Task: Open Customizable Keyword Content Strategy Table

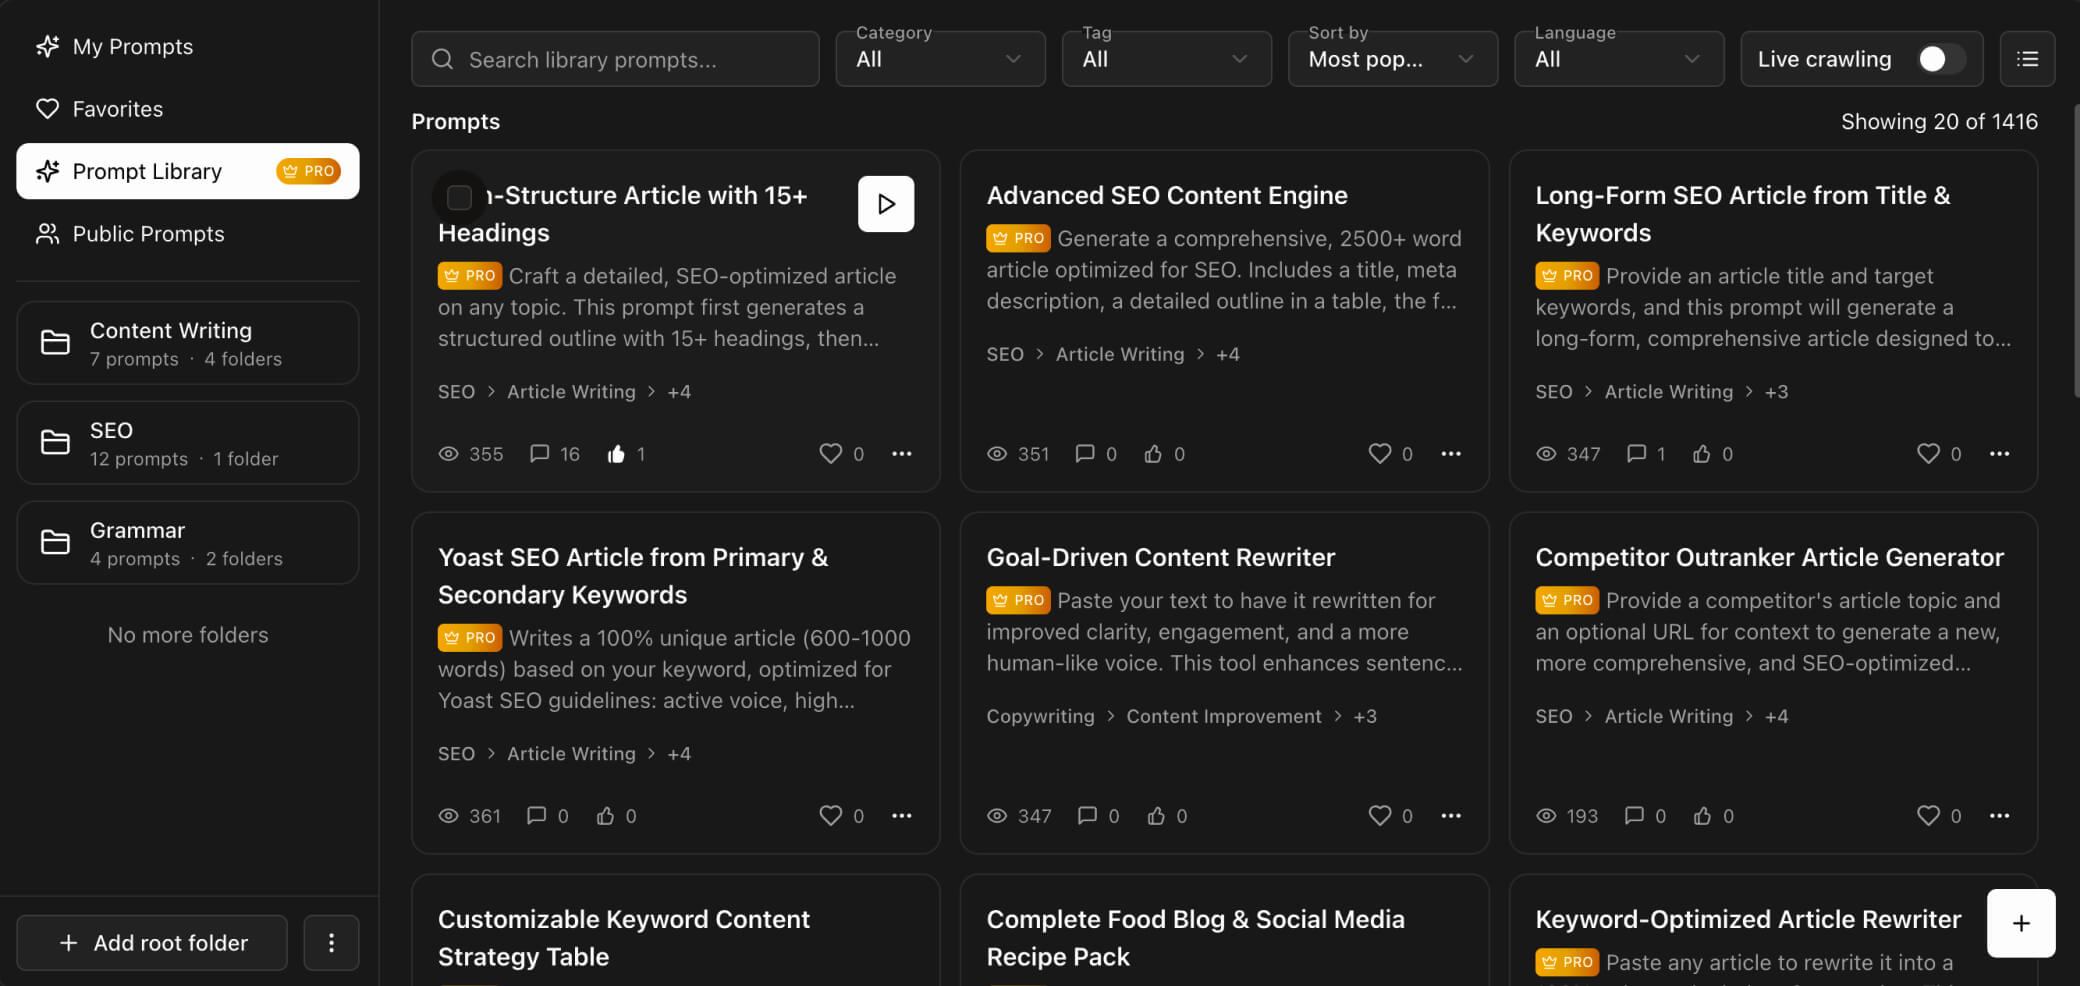Action: point(624,938)
